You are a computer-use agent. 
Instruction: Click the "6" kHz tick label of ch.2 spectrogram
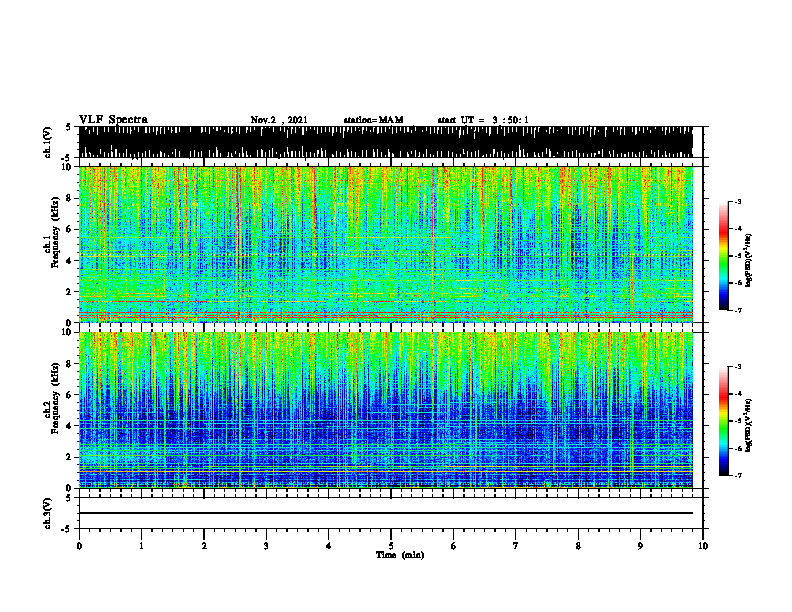pyautogui.click(x=70, y=395)
